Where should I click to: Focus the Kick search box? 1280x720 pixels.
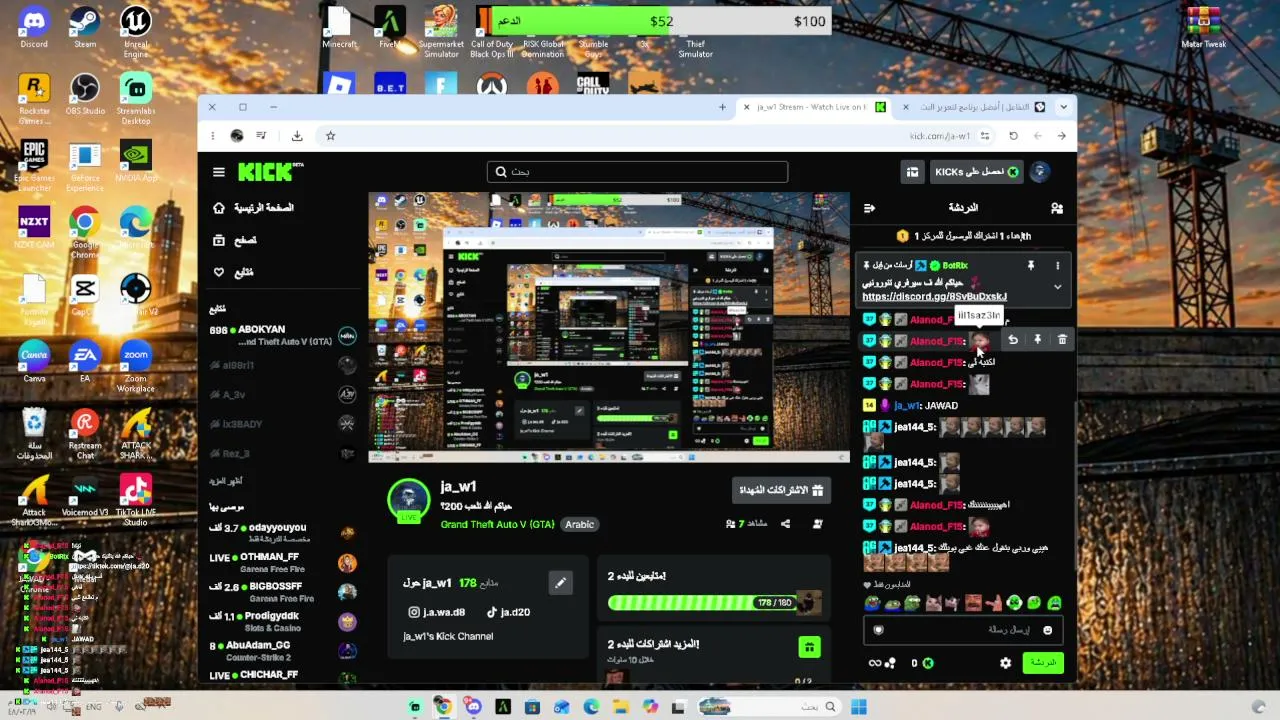click(x=638, y=172)
